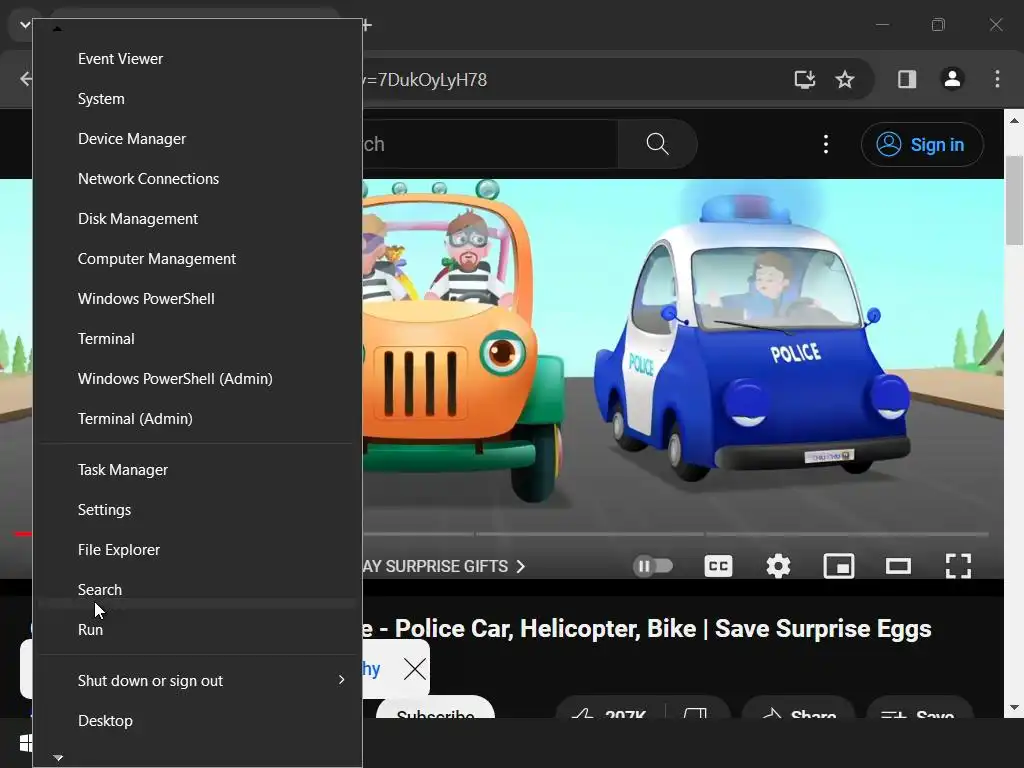Click the Windows Start button
Image resolution: width=1024 pixels, height=768 pixels.
25,743
